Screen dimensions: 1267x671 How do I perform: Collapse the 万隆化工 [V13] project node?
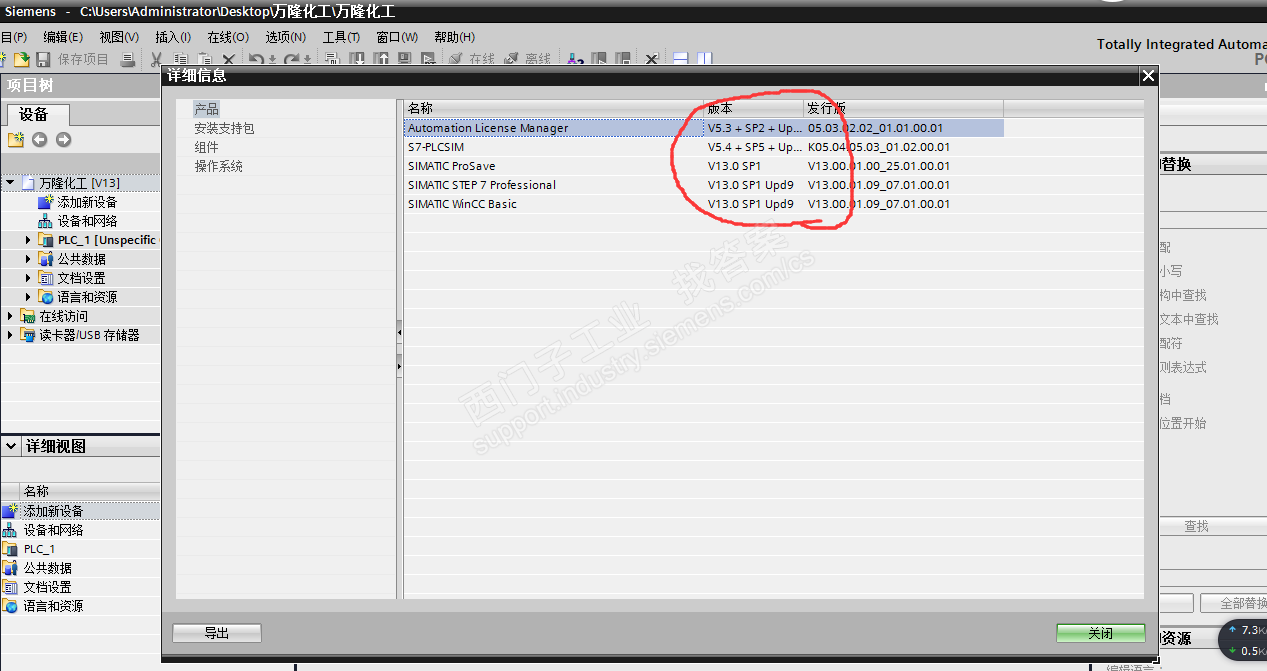(x=10, y=183)
